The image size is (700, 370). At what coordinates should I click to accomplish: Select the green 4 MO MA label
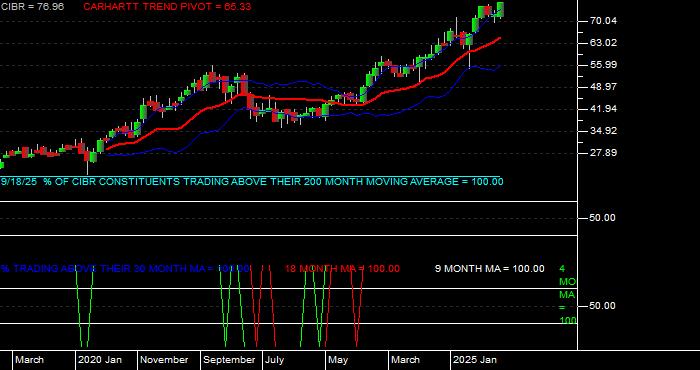tap(567, 295)
